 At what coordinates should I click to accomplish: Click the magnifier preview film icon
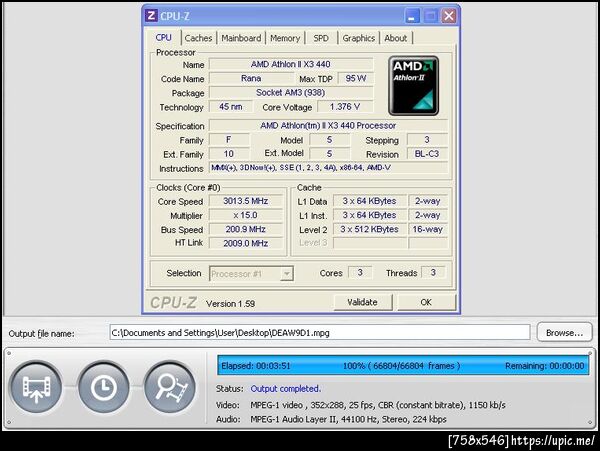(x=171, y=388)
